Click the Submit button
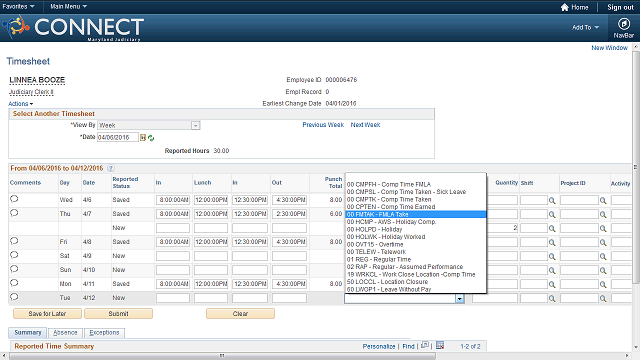The height and width of the screenshot is (360, 640). pos(118,313)
